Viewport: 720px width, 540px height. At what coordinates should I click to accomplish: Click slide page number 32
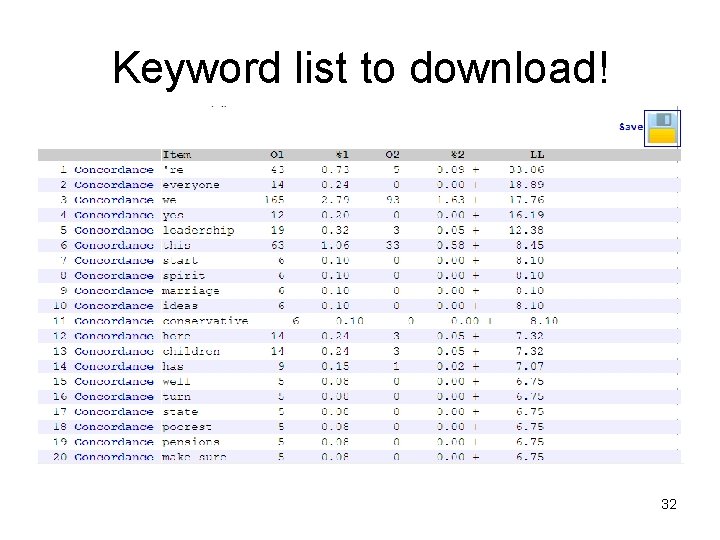pos(669,504)
